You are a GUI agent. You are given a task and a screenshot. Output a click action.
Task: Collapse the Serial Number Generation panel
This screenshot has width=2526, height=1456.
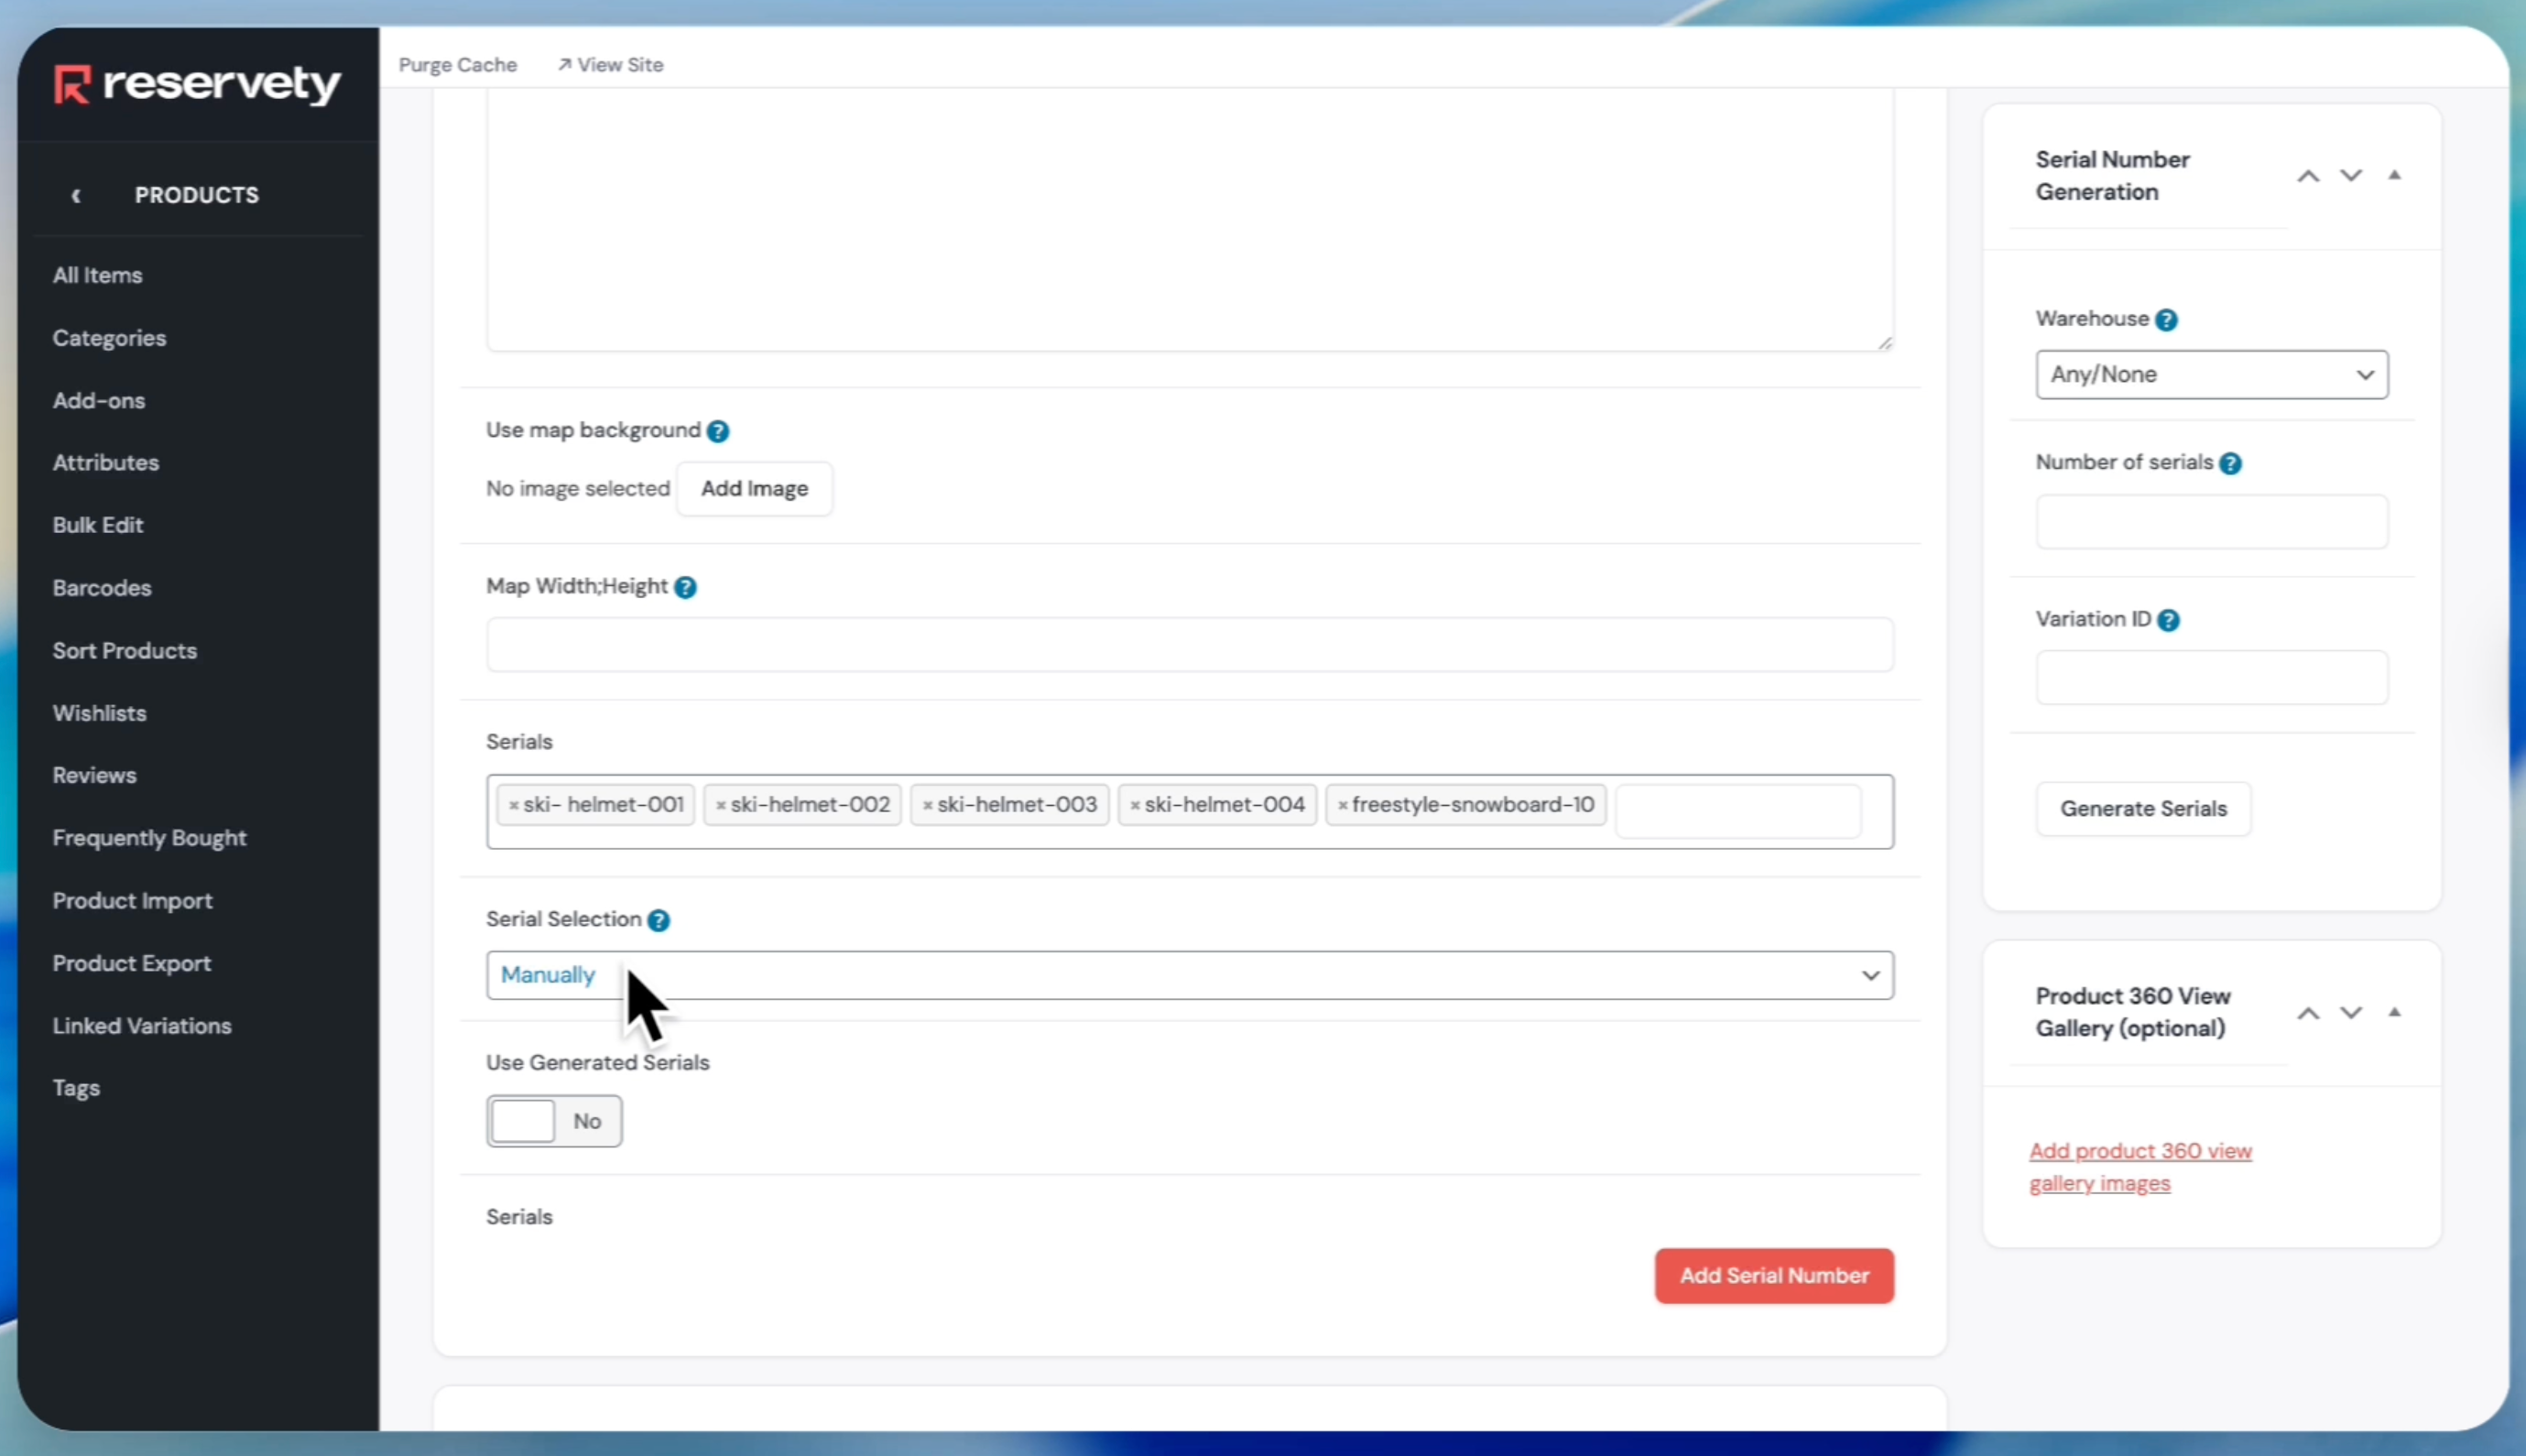click(x=2394, y=175)
